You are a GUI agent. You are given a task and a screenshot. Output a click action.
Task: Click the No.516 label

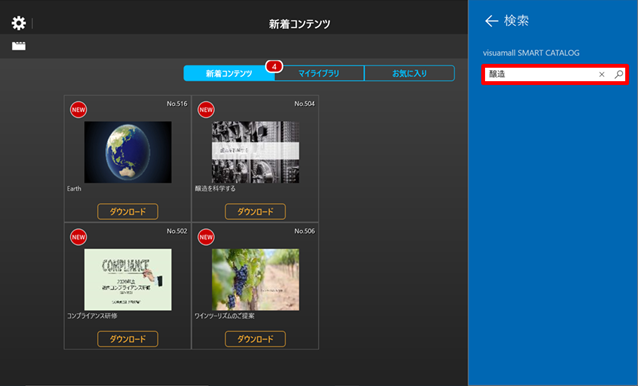click(177, 104)
